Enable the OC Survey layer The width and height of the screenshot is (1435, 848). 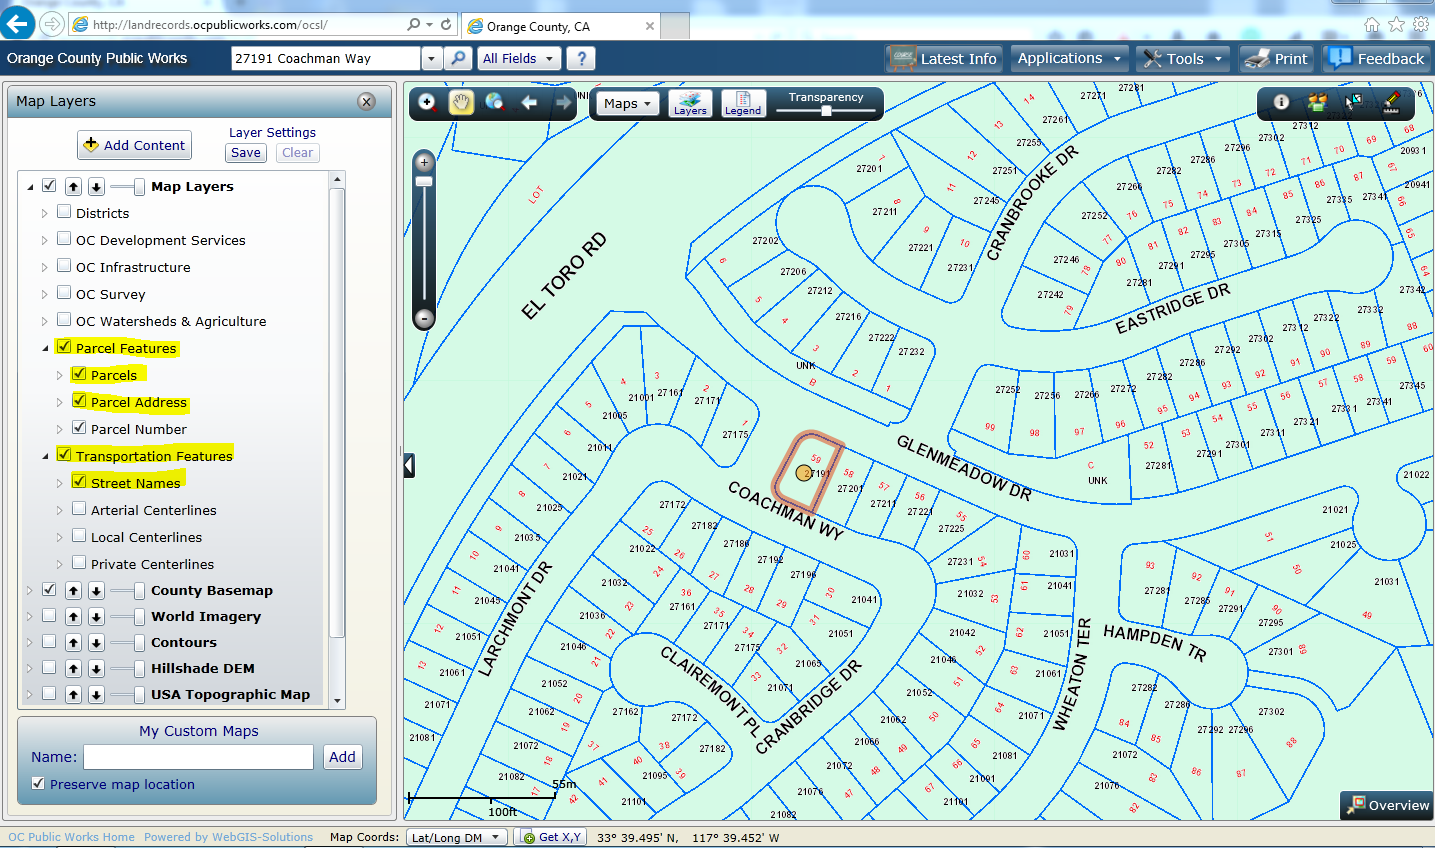click(64, 293)
